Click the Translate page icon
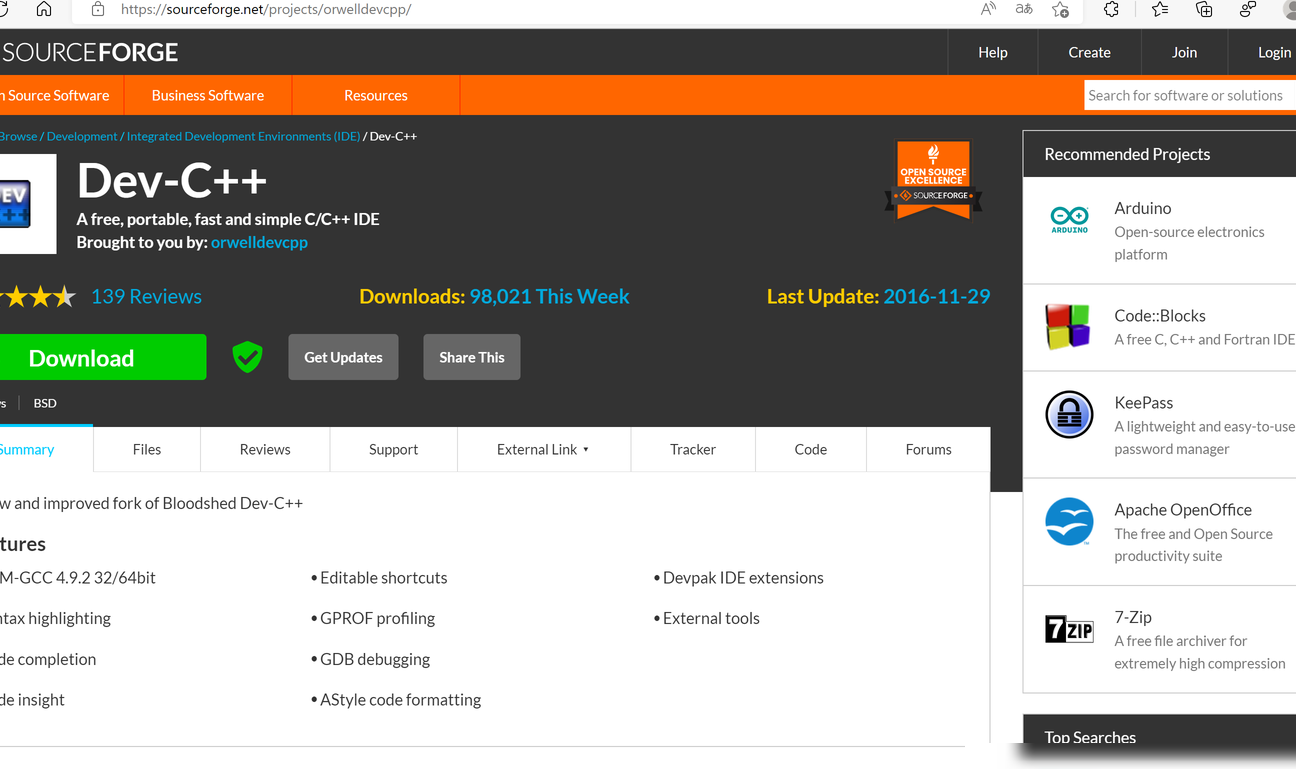The height and width of the screenshot is (769, 1296). (1024, 9)
